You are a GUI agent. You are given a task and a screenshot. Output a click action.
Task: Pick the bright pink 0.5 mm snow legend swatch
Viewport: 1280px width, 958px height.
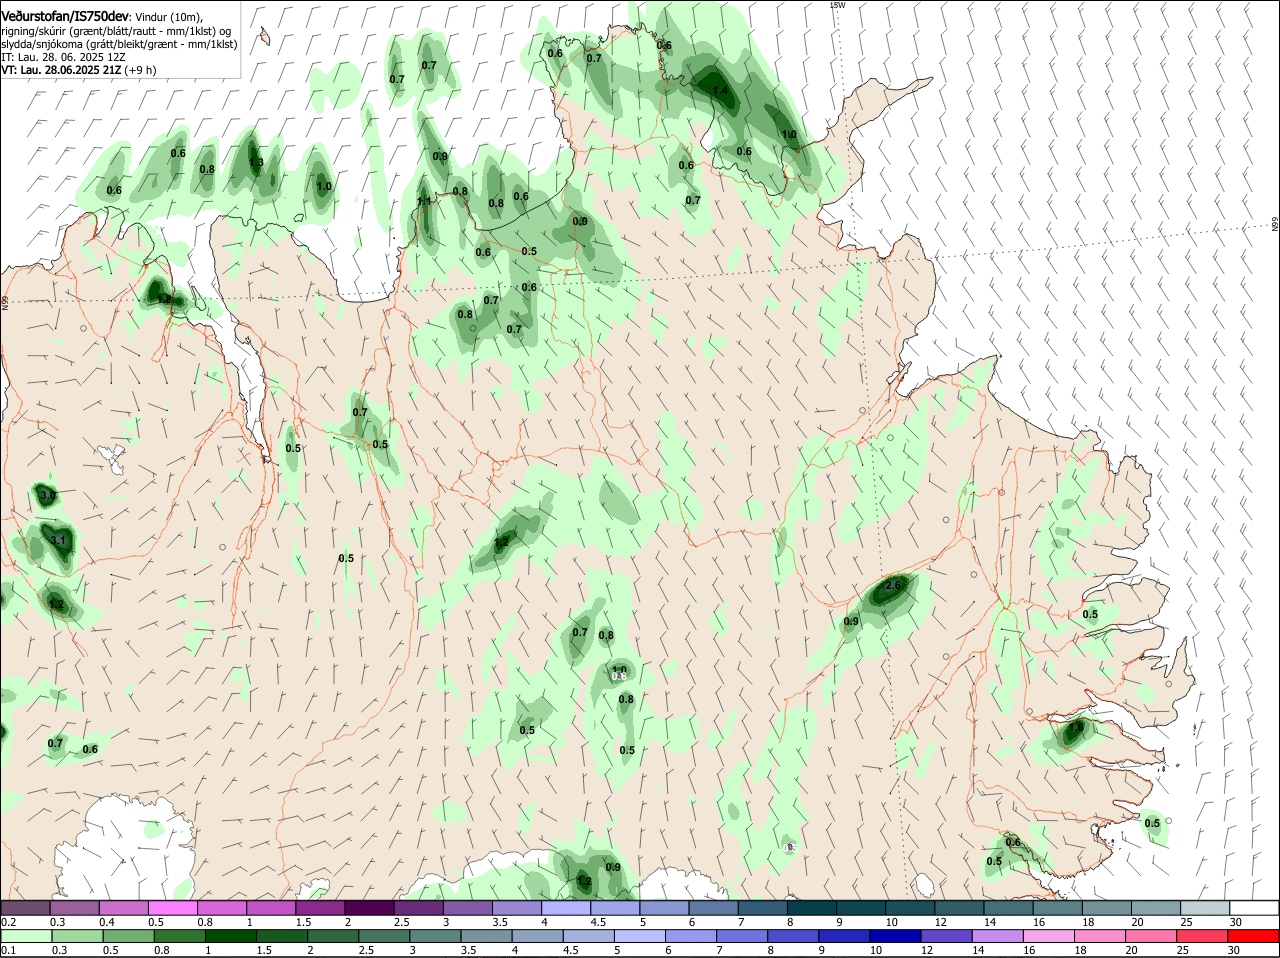click(172, 908)
